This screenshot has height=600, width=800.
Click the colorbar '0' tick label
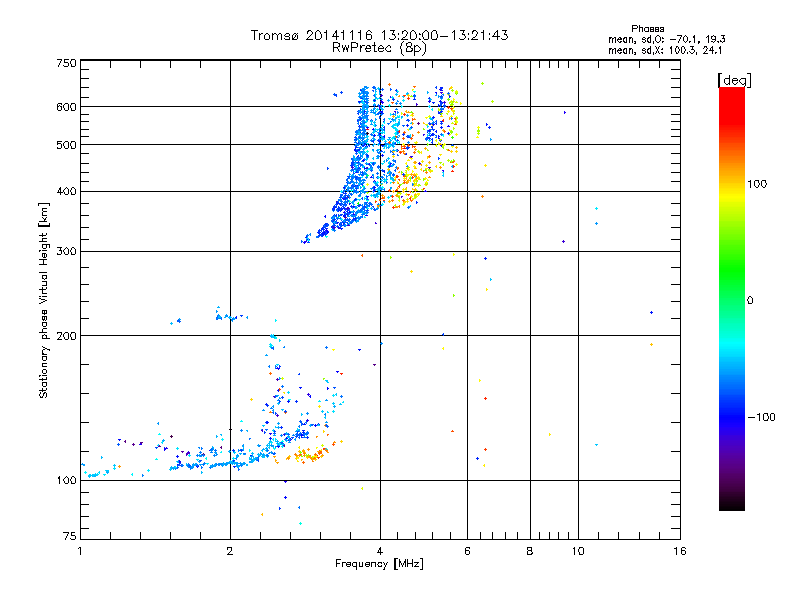750,301
